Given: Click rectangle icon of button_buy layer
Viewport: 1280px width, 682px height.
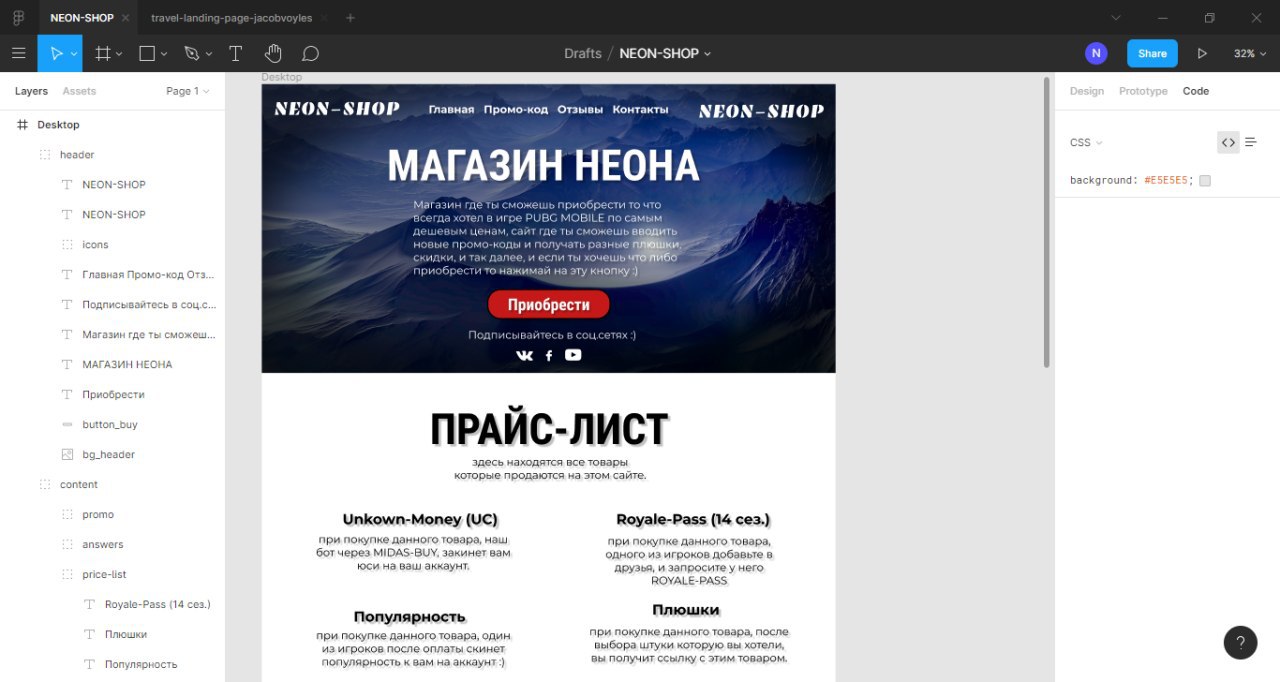Looking at the screenshot, I should [67, 424].
